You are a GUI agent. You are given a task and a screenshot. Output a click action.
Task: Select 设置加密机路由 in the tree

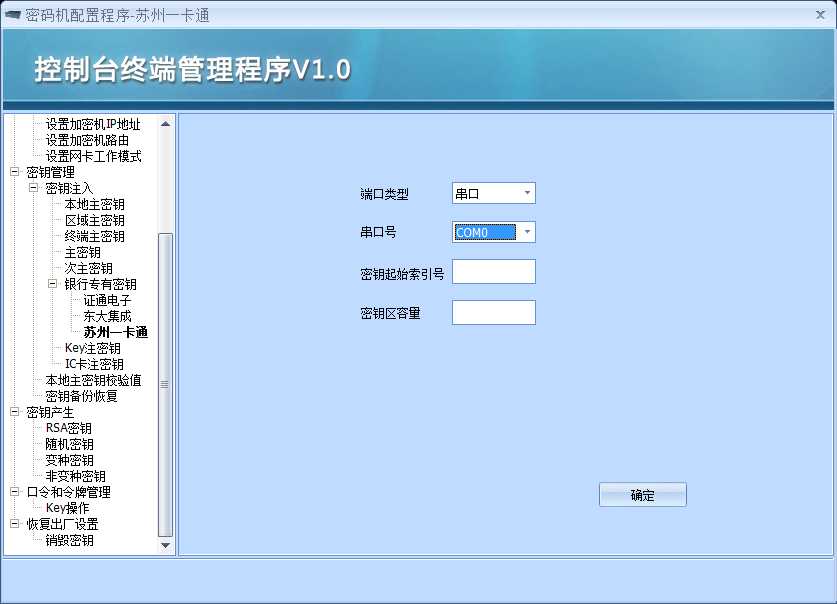click(x=87, y=140)
